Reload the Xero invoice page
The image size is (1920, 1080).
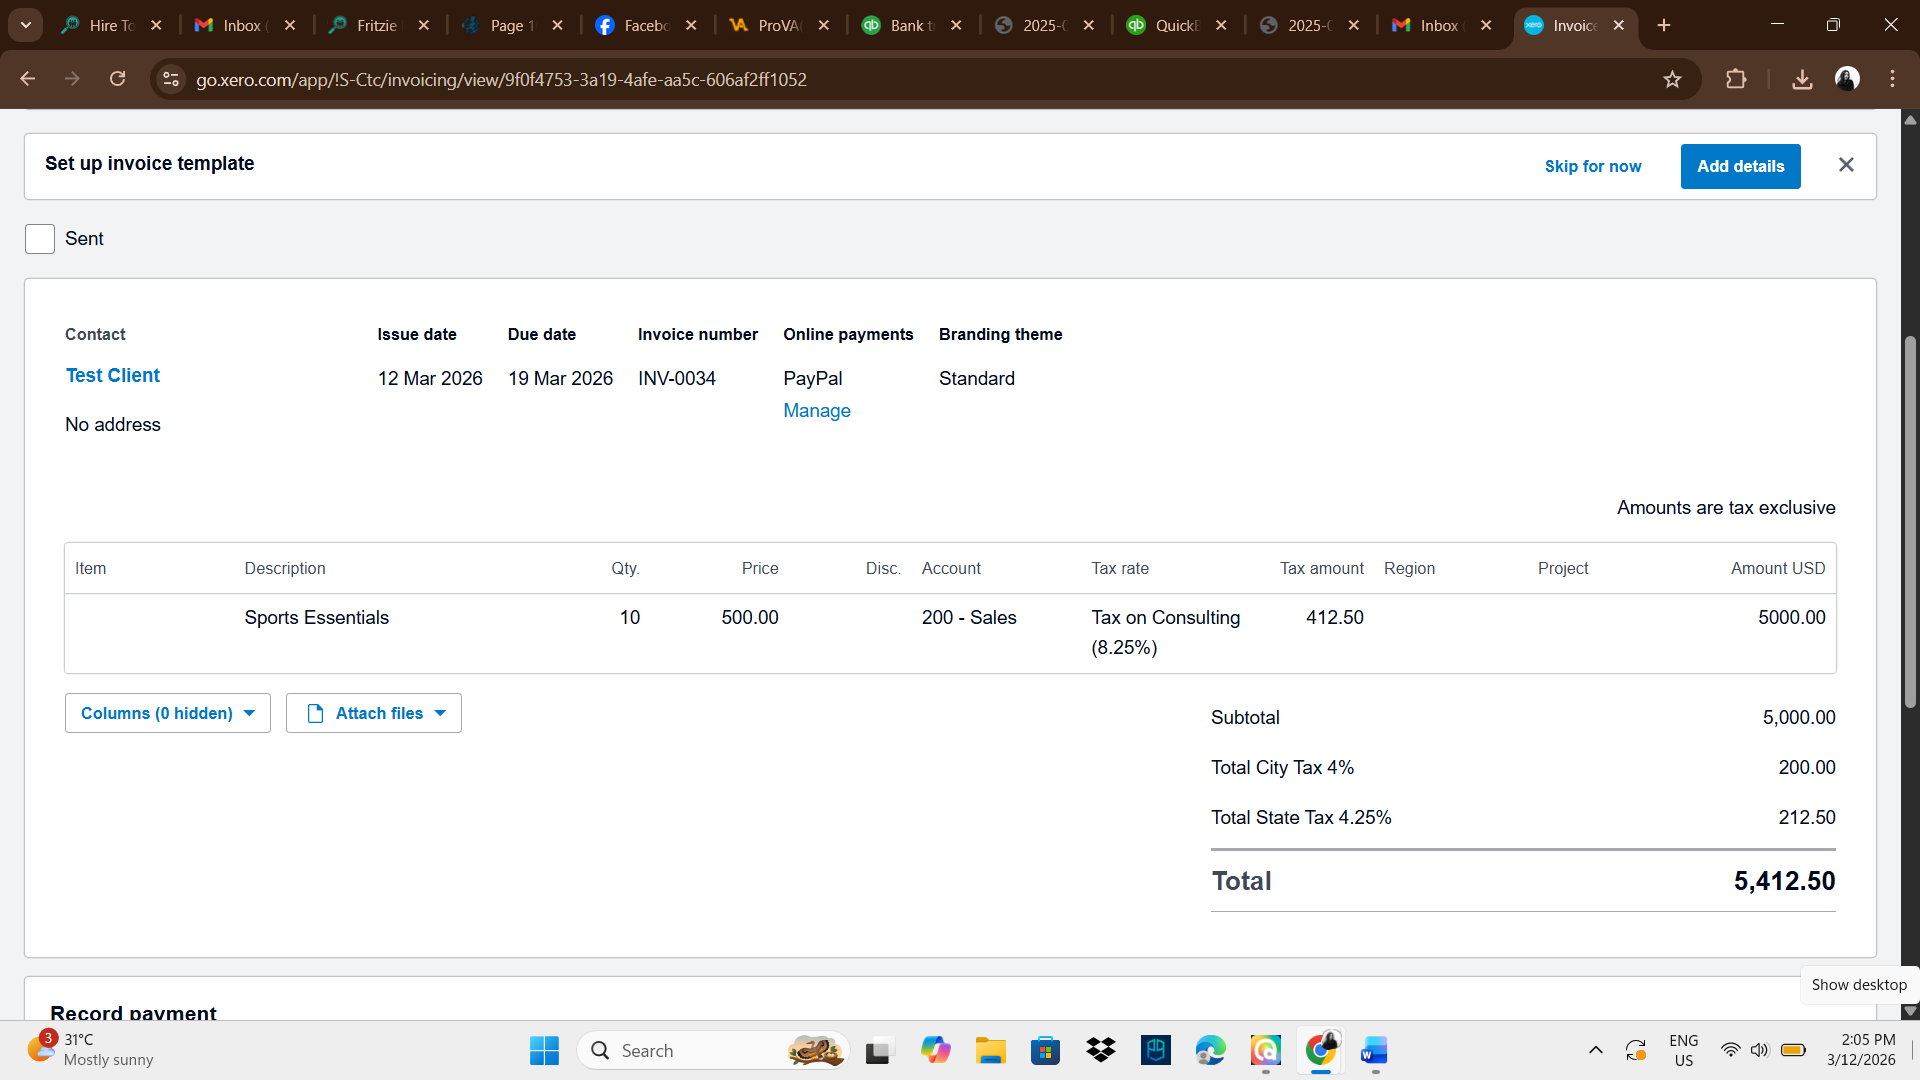(117, 79)
